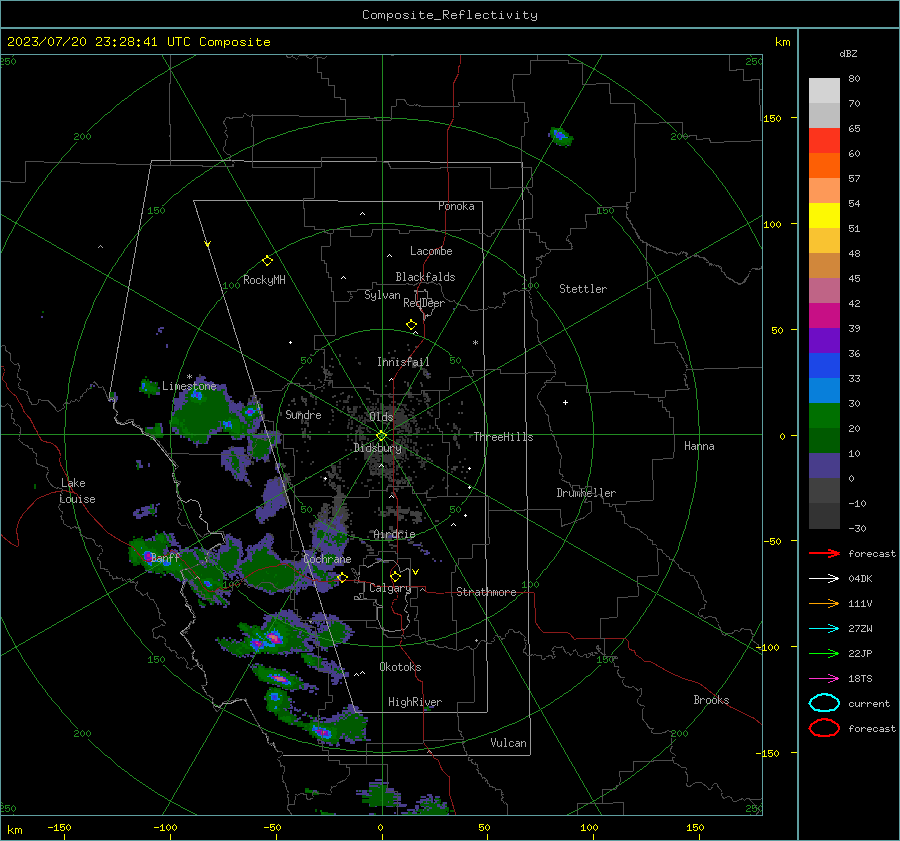Click the Brooks town label
900x841 pixels.
711,700
